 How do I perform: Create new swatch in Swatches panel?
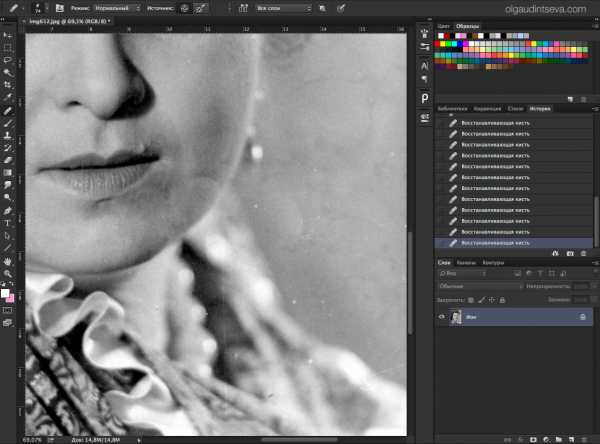(x=570, y=100)
